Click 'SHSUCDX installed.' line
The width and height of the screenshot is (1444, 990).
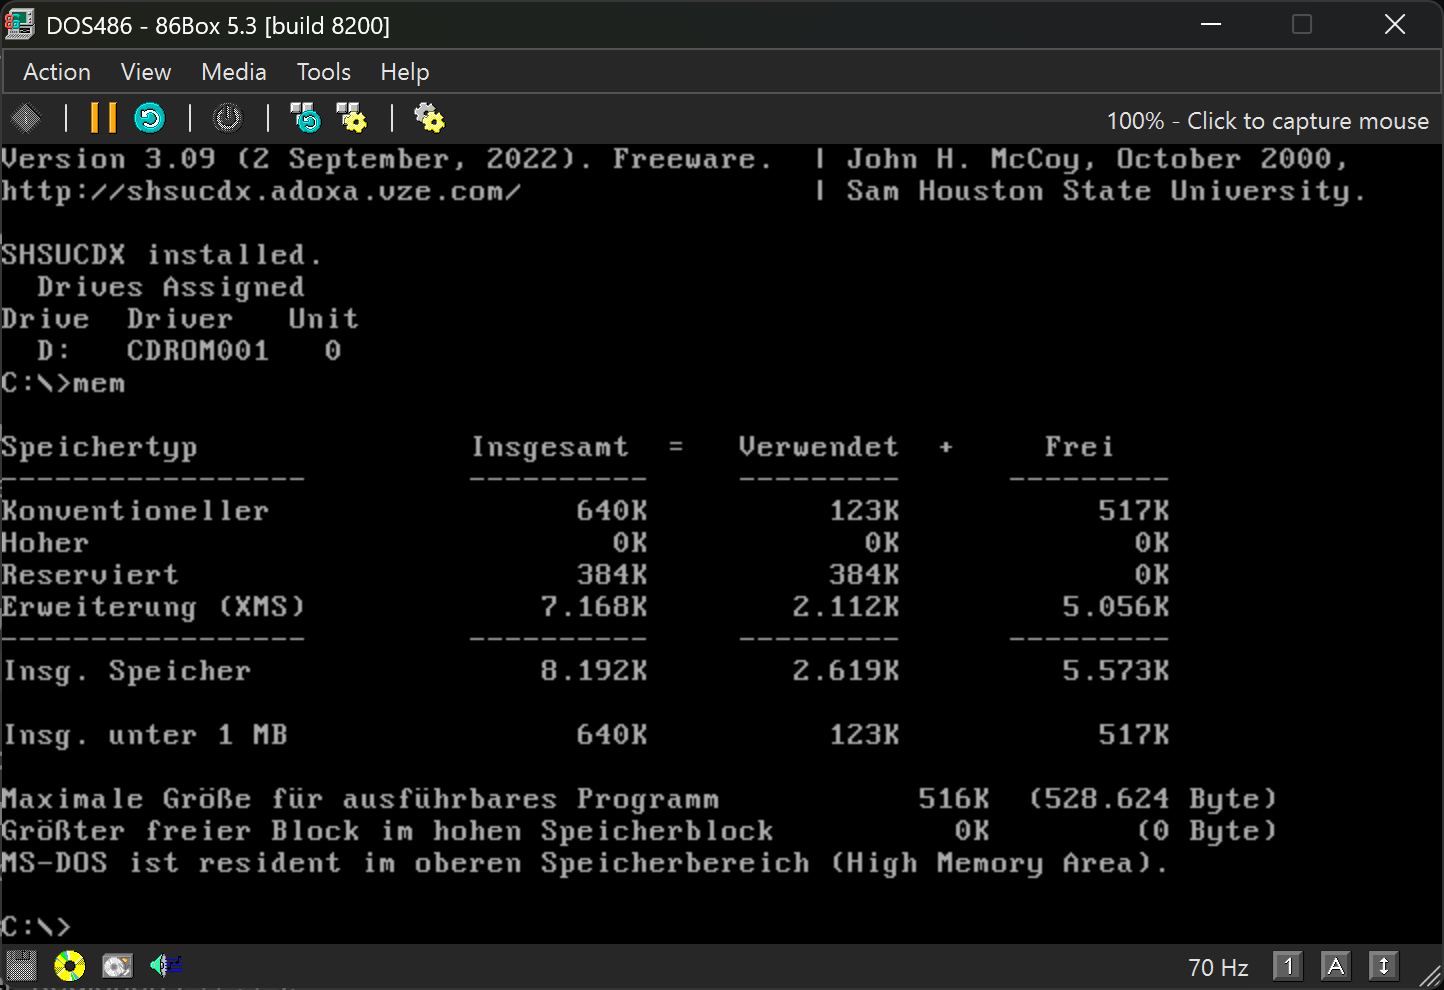click(162, 255)
